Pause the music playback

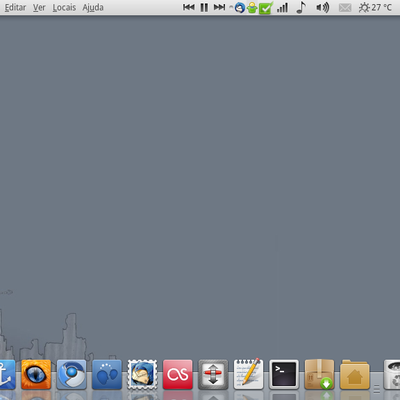pos(204,7)
